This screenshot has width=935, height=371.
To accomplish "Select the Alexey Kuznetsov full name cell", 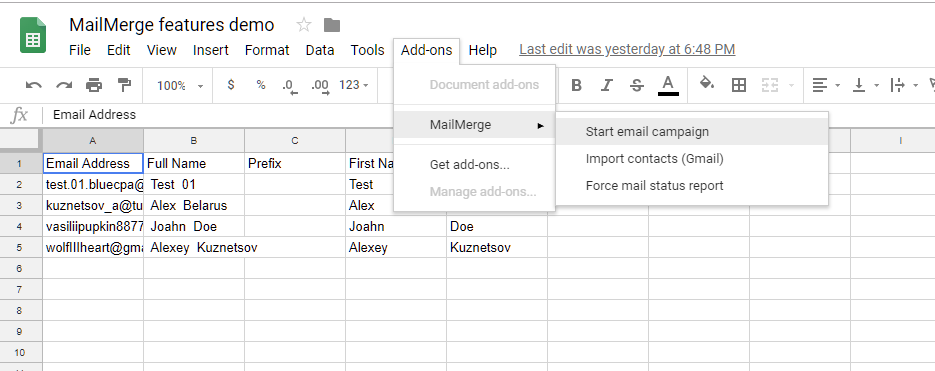I will click(194, 248).
